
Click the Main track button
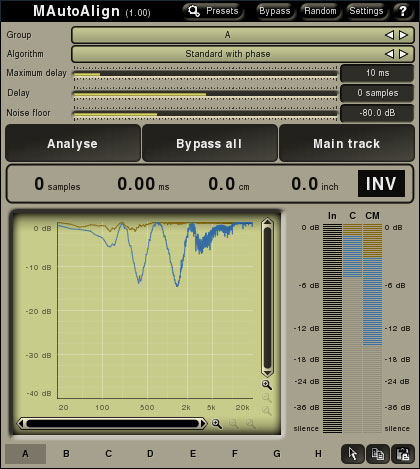click(347, 144)
